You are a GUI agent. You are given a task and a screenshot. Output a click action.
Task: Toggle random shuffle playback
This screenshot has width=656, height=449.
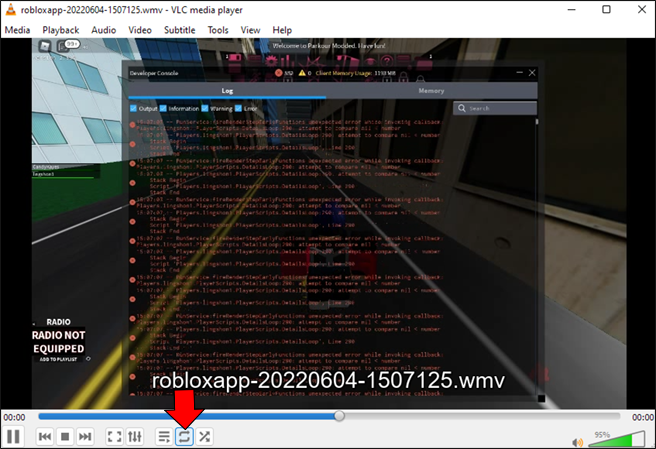click(x=205, y=436)
